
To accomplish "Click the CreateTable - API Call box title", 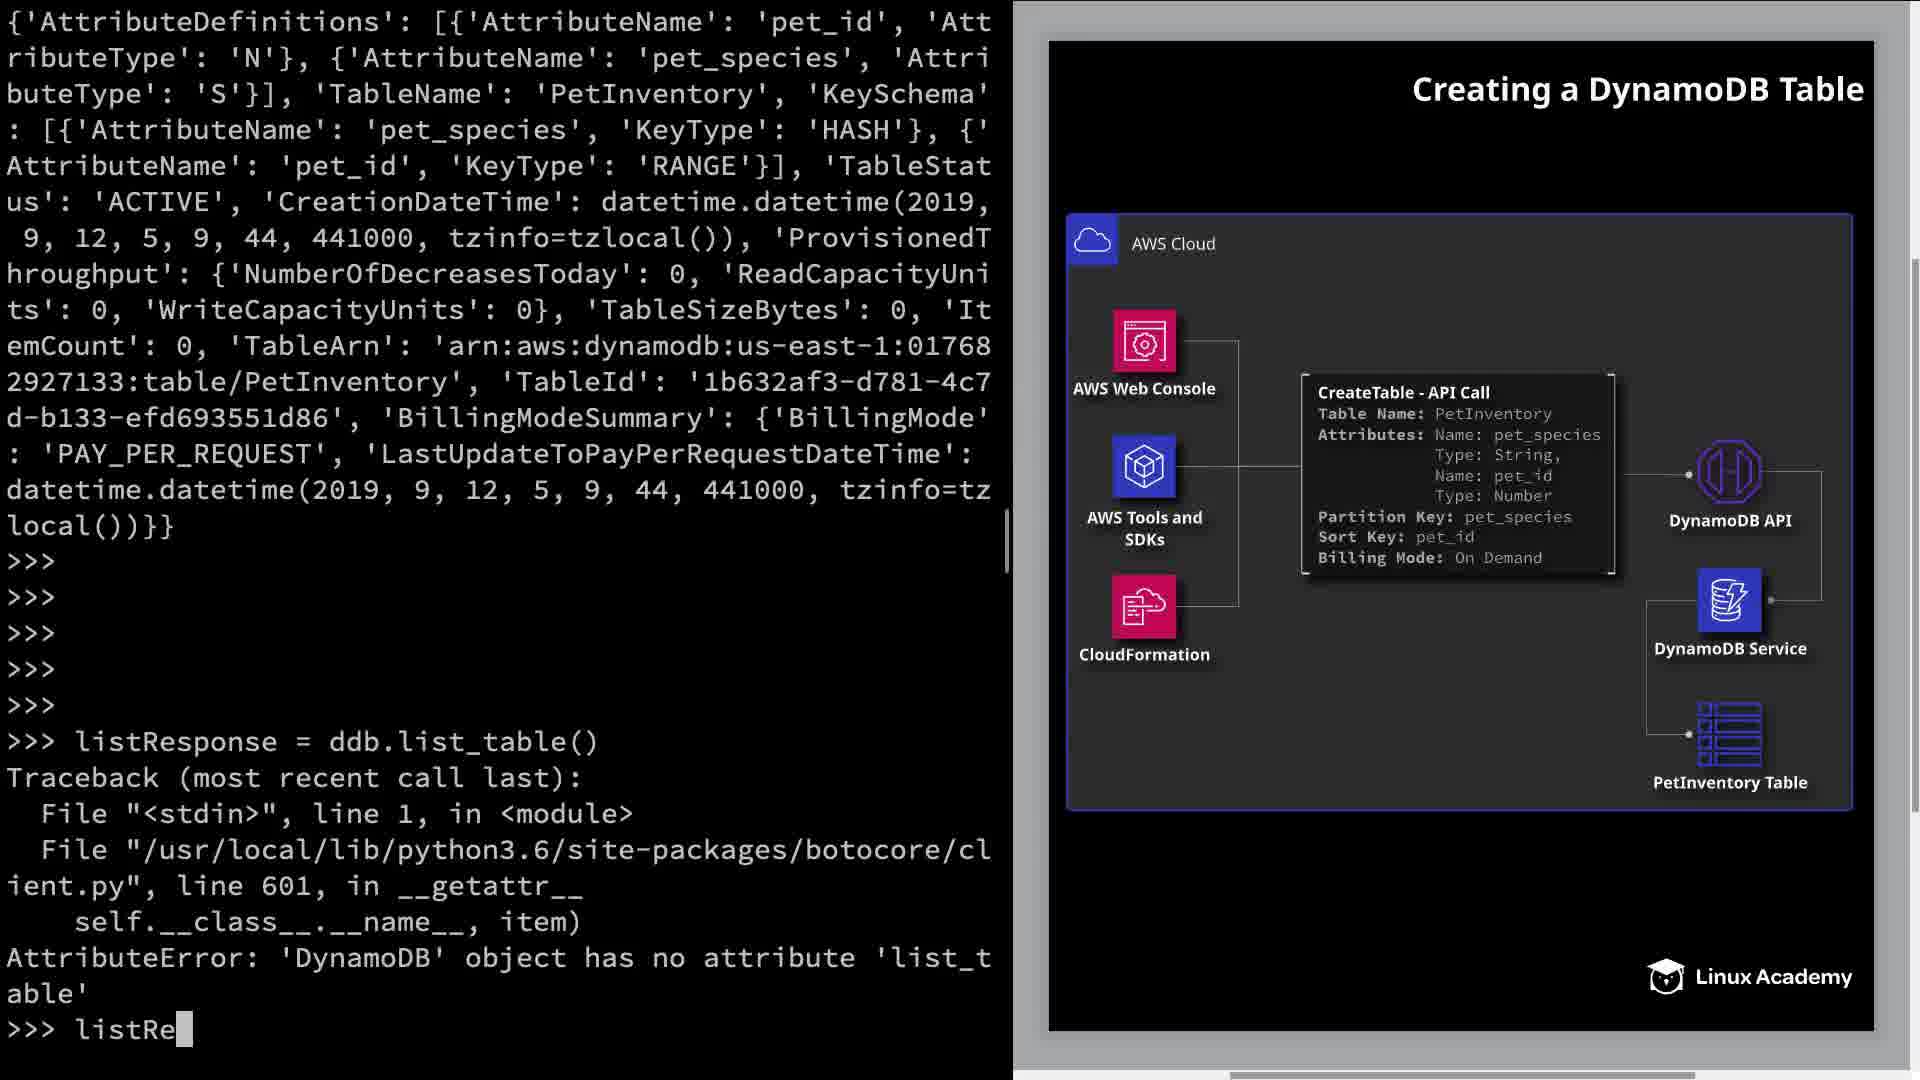I will click(1403, 393).
